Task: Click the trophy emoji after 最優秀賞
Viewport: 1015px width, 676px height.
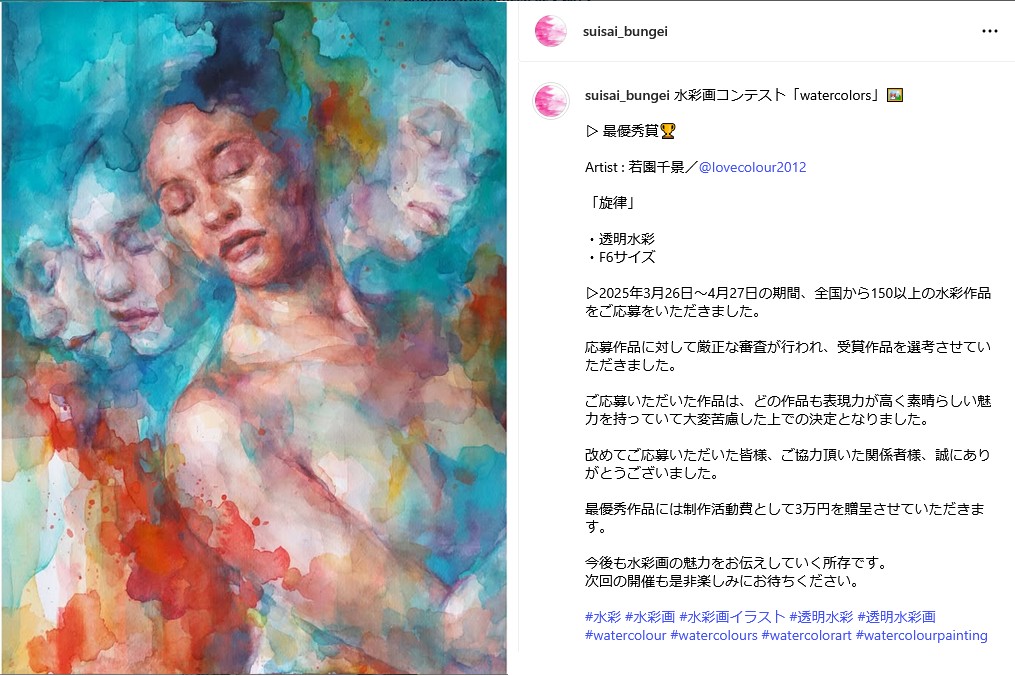Action: click(667, 131)
